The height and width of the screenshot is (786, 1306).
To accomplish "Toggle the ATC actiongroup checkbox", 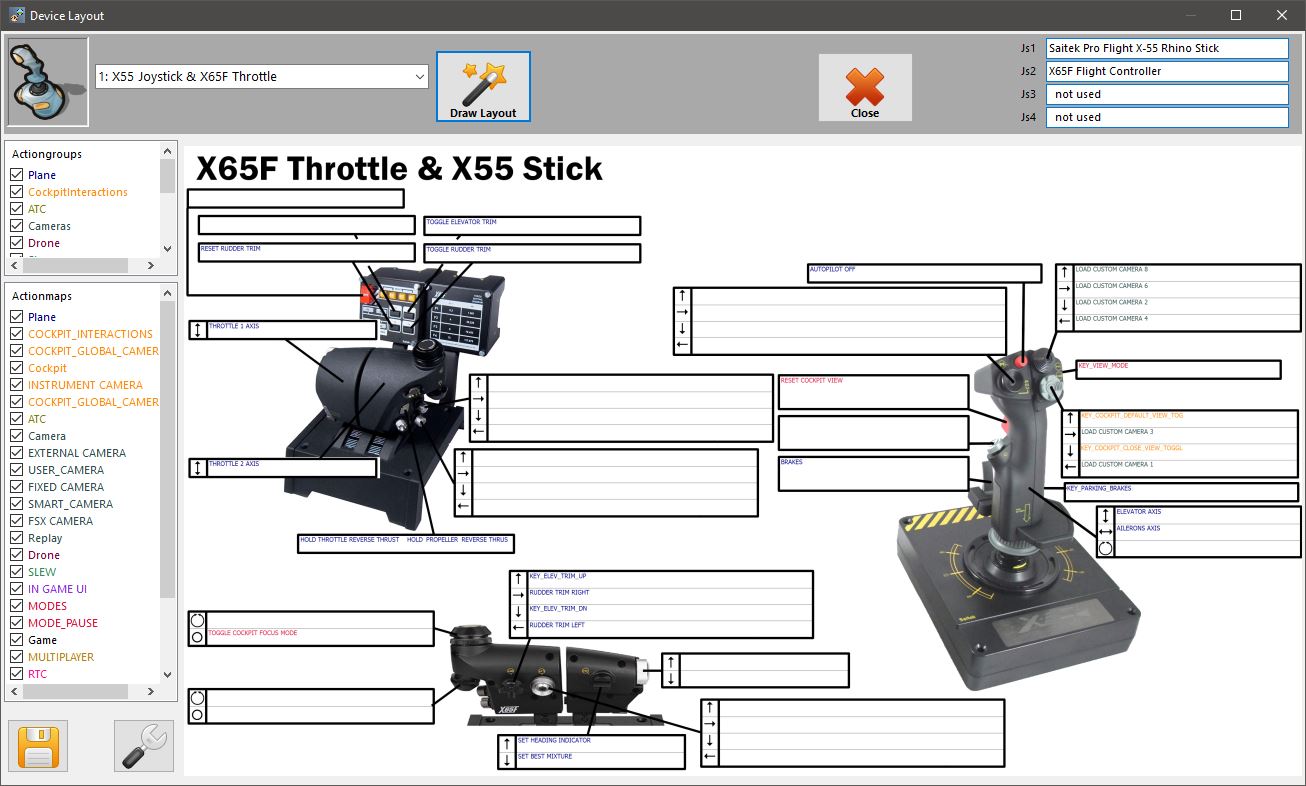I will (x=17, y=209).
